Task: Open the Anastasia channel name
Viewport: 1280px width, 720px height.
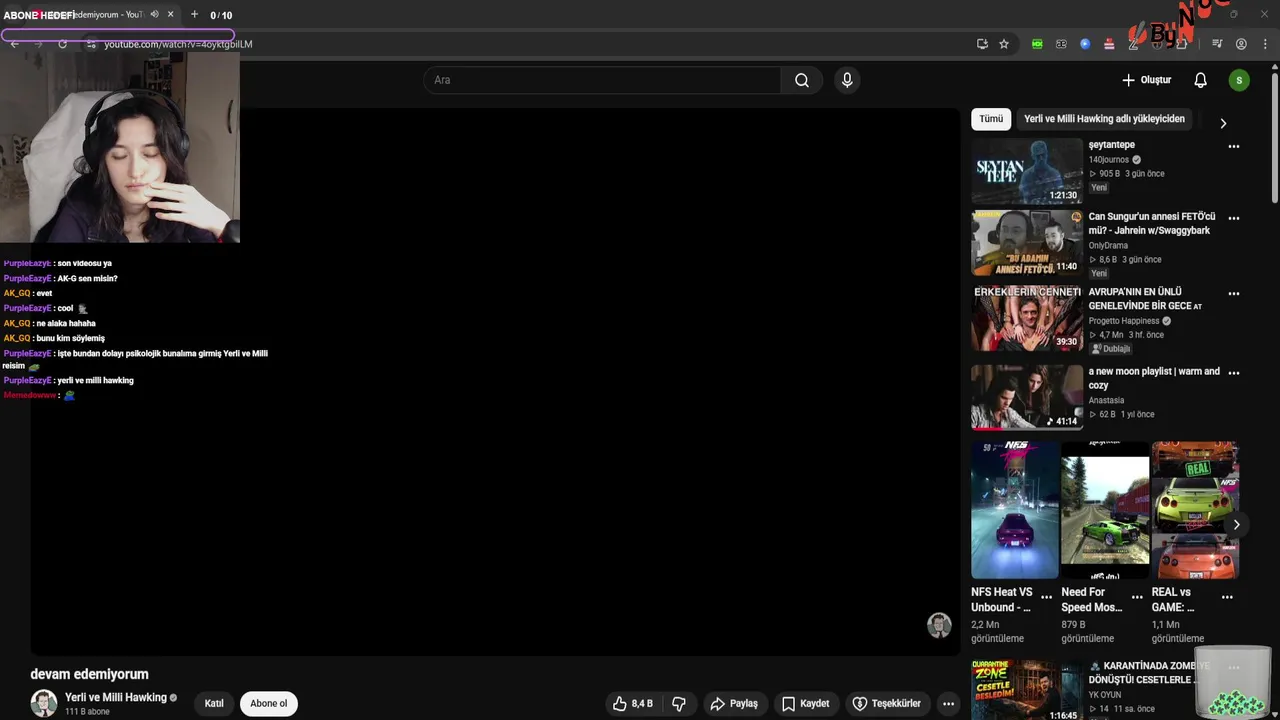Action: 1106,400
